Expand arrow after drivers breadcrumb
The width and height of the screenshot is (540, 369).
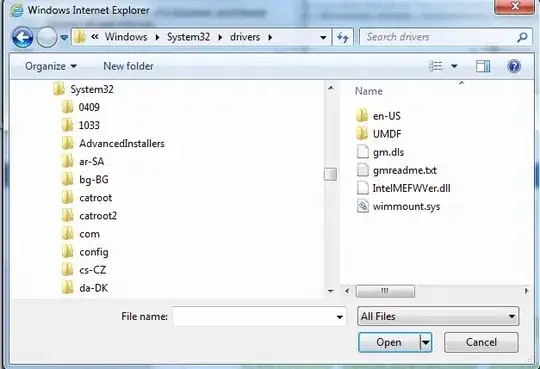[270, 37]
